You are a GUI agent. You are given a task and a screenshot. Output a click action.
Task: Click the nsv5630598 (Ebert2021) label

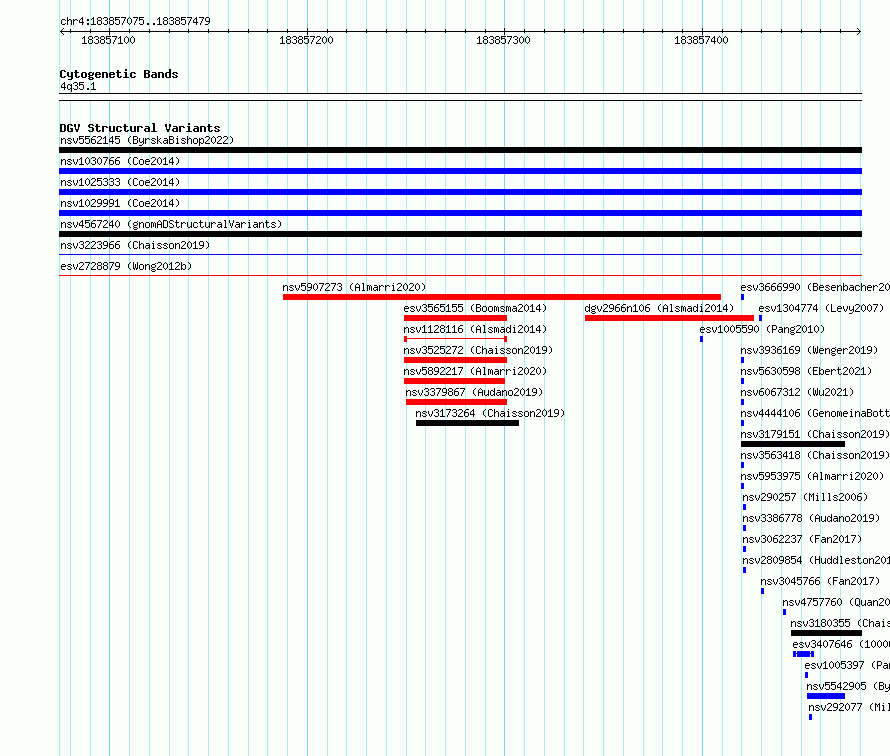tap(806, 371)
